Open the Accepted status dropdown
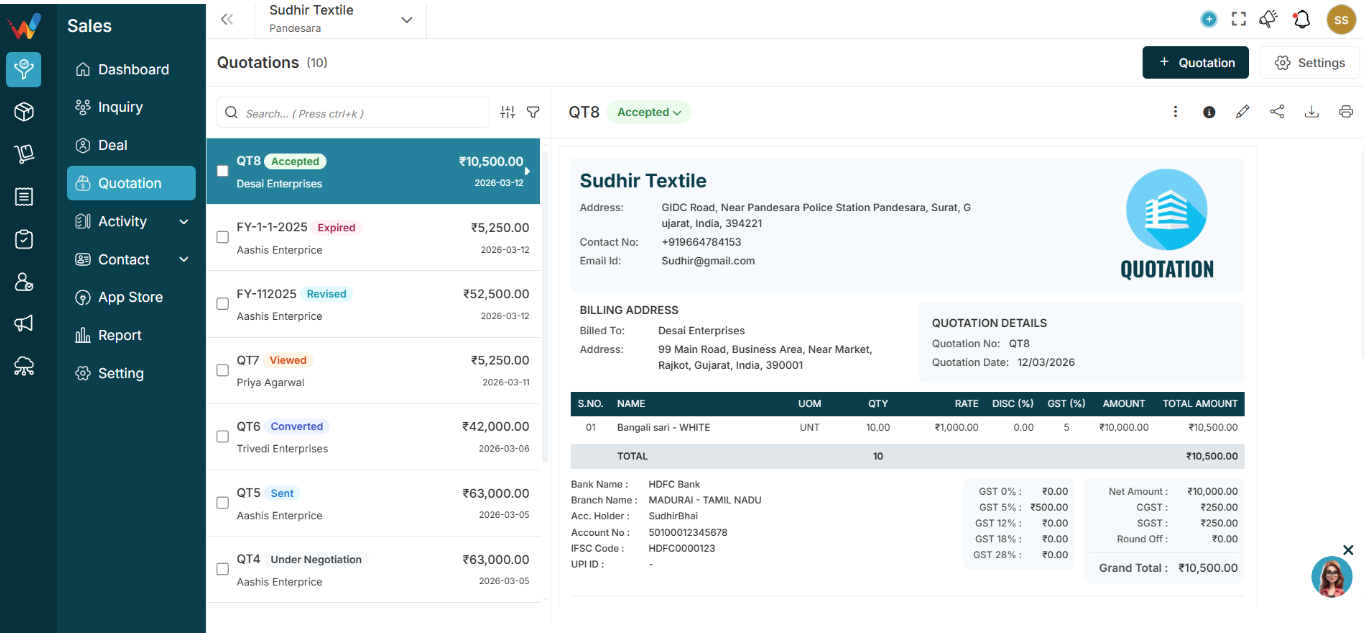 tap(649, 112)
